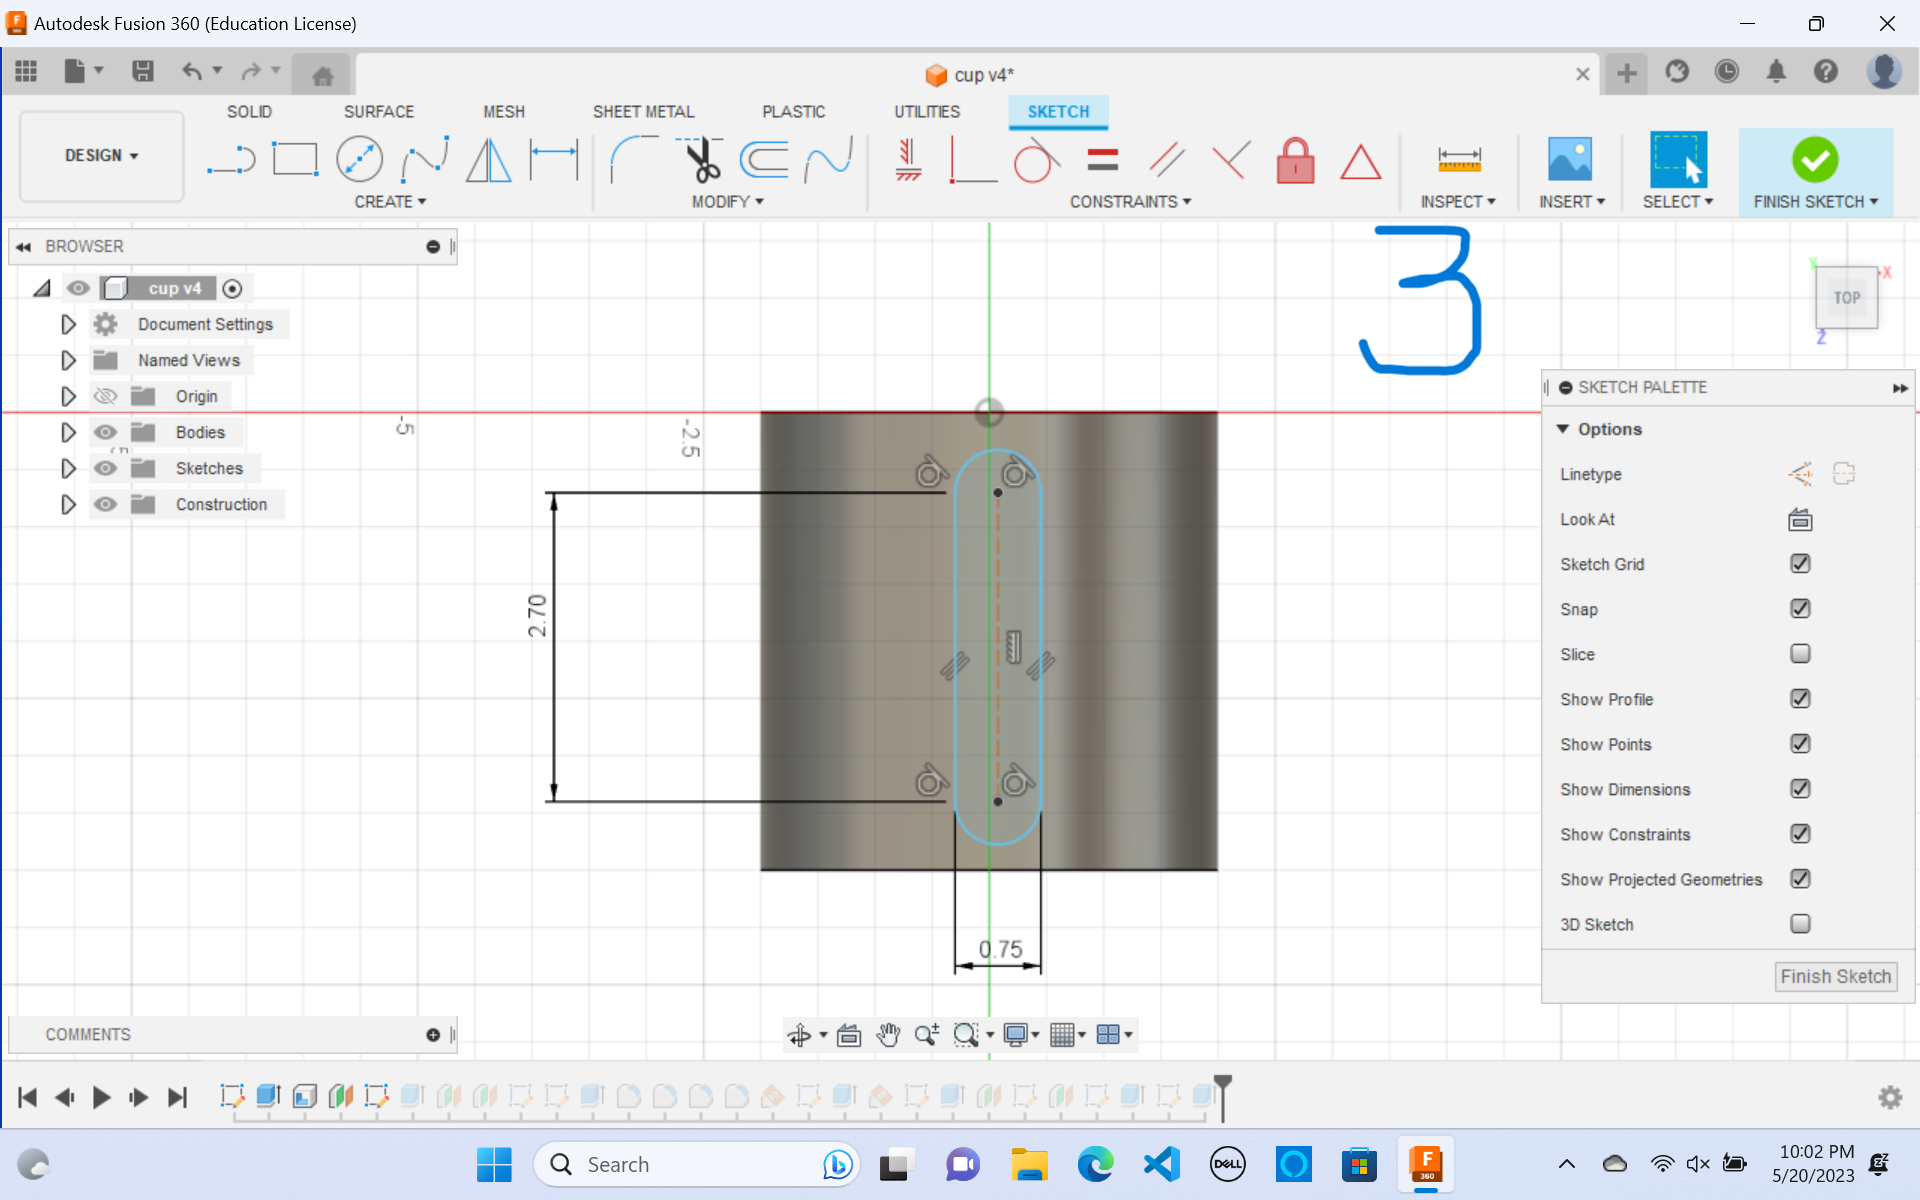
Task: Expand the Bodies browser folder
Action: click(x=69, y=431)
